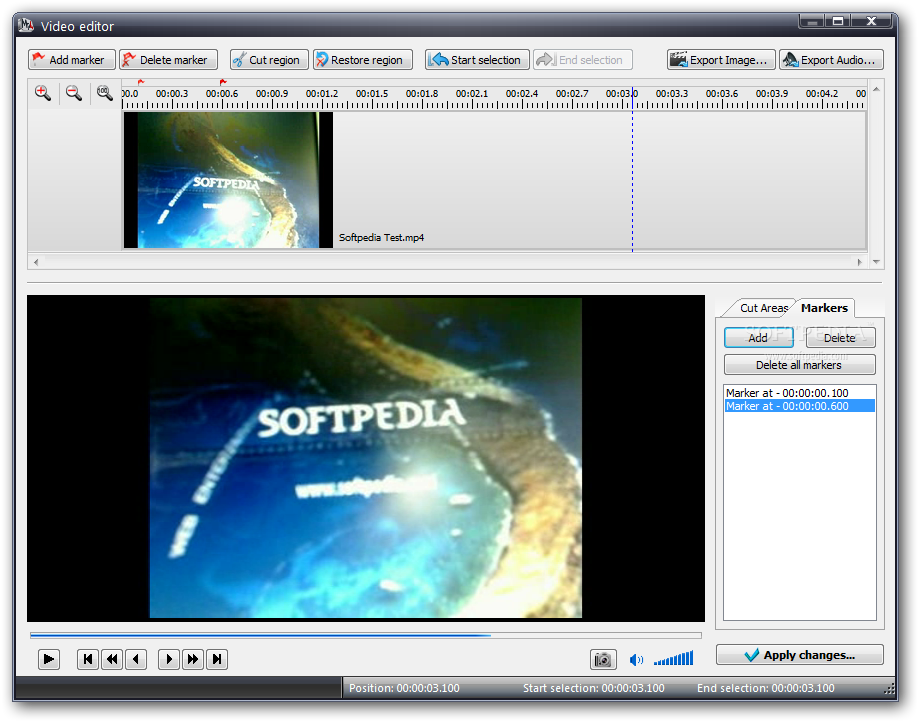919x722 pixels.
Task: Click the Softpedia Test.mp4 filename label
Action: 381,237
